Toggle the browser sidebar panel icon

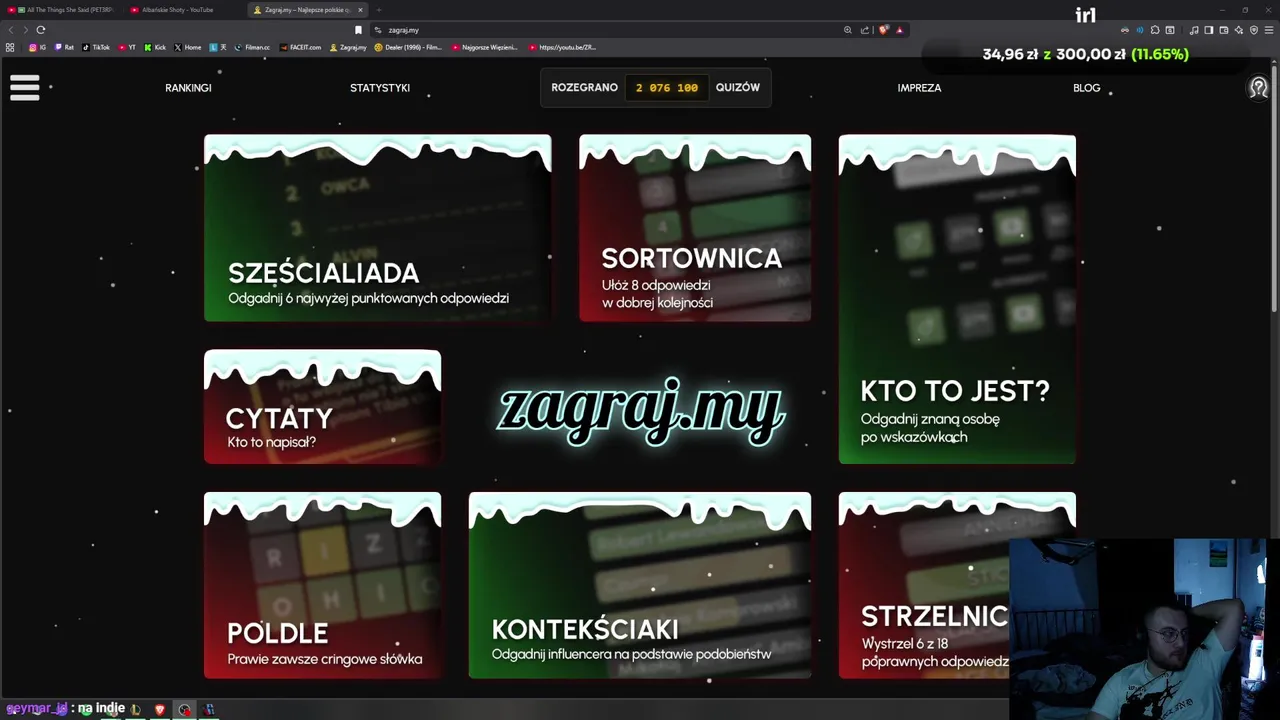pos(1208,30)
